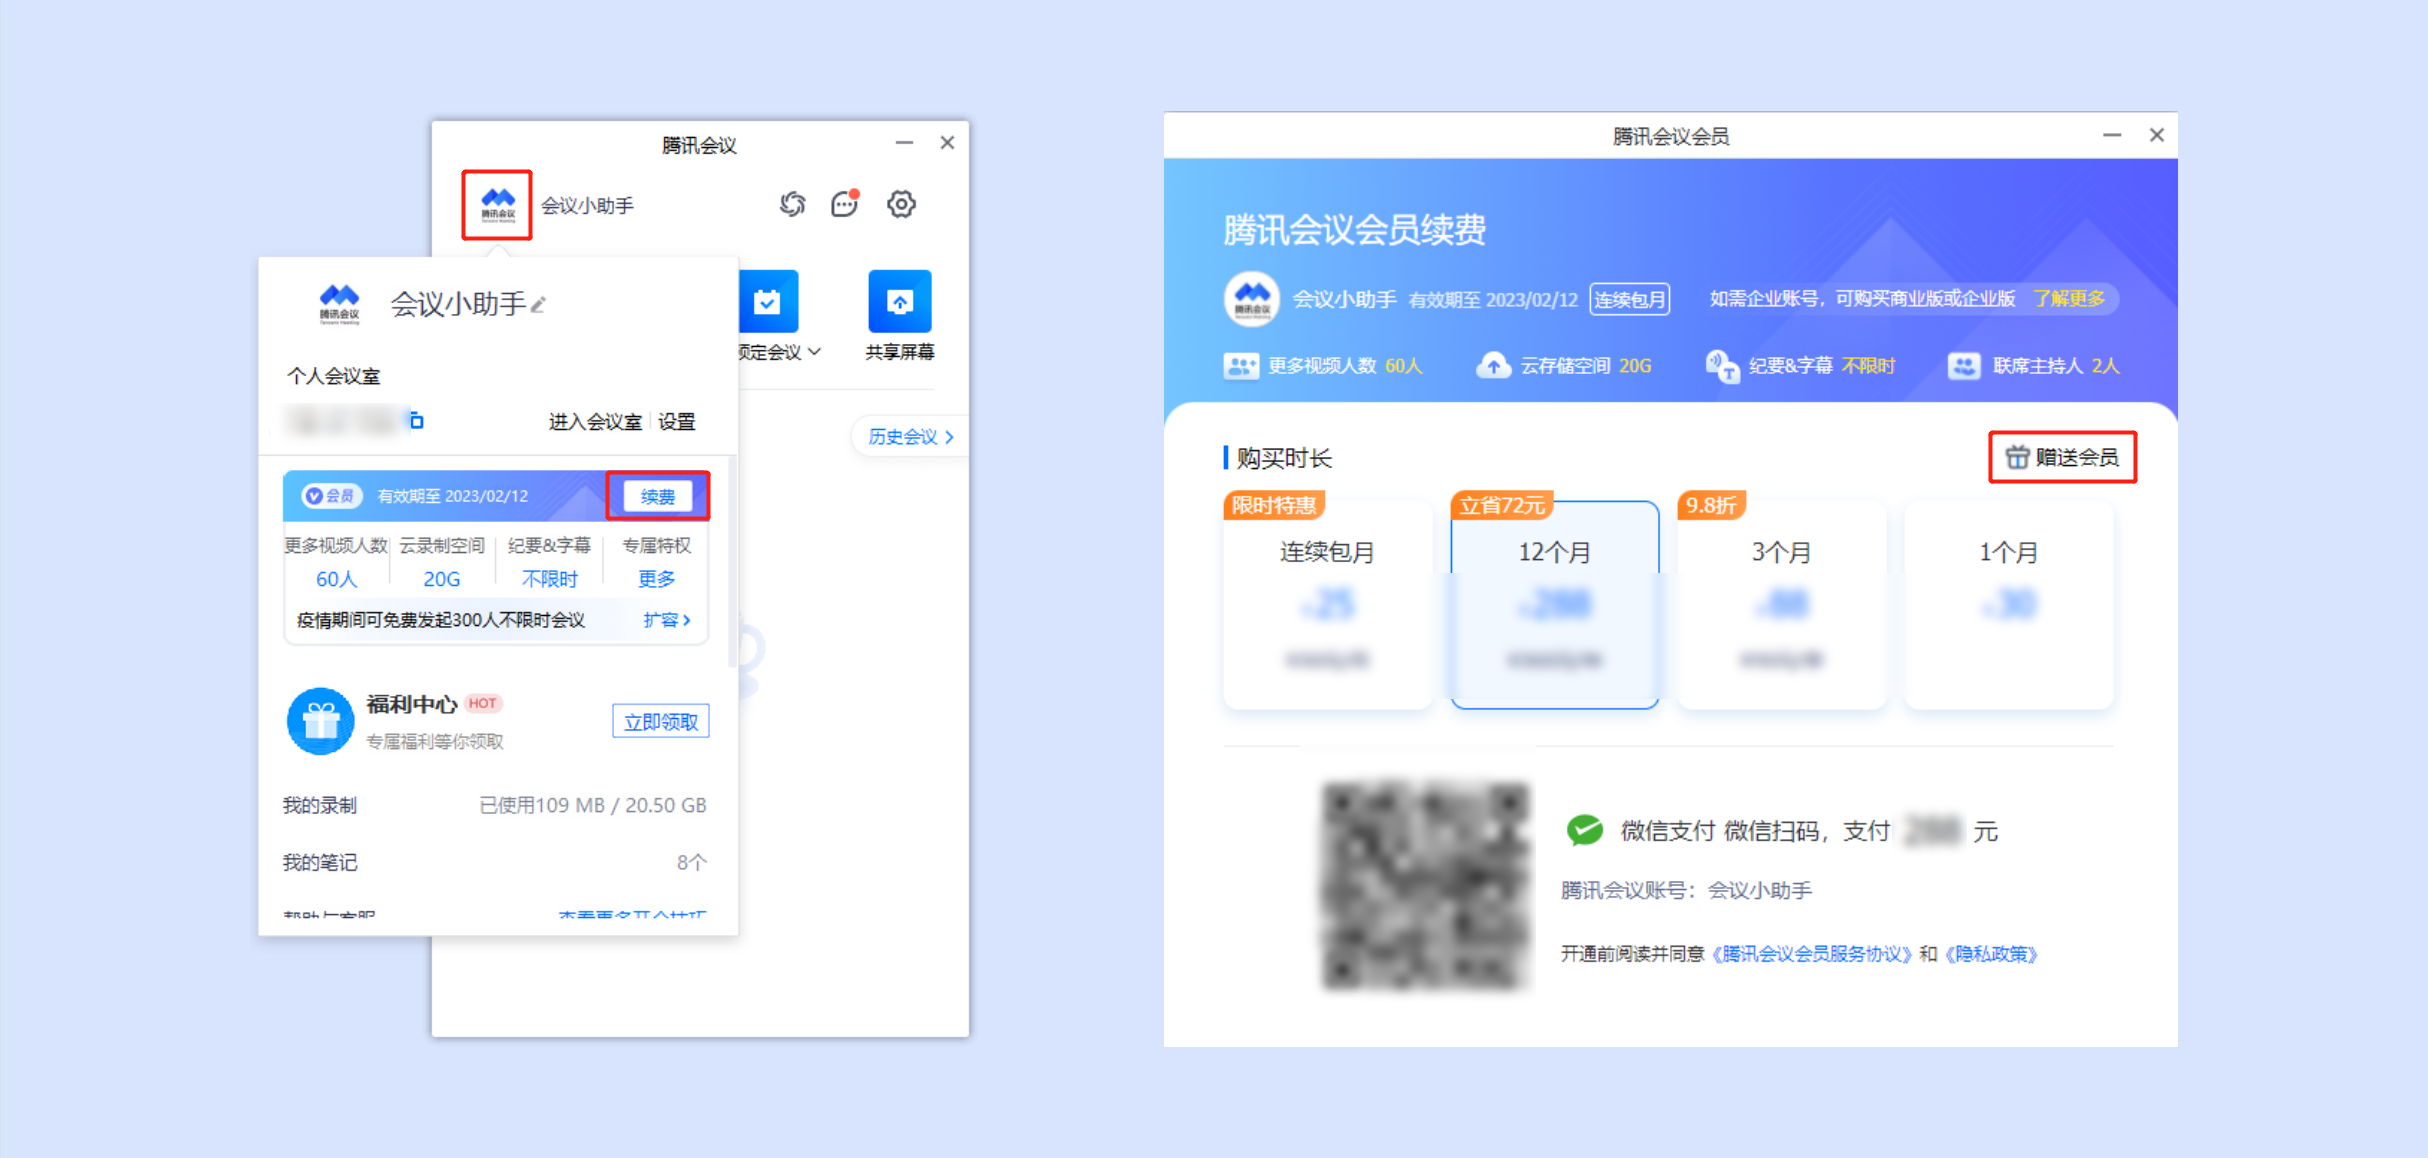Click the 纪要&字幕 icon in the member banner
Viewport: 2428px width, 1158px height.
(x=1722, y=366)
